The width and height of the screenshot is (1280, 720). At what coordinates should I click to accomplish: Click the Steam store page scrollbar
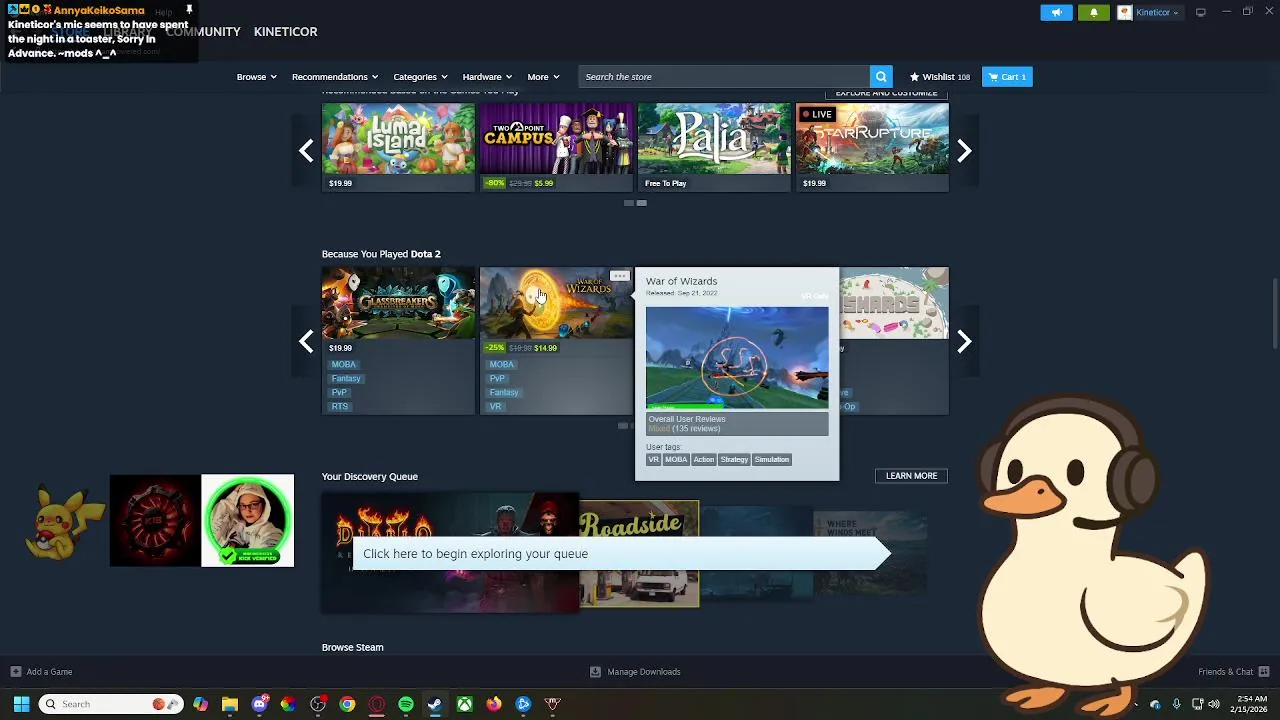1274,315
